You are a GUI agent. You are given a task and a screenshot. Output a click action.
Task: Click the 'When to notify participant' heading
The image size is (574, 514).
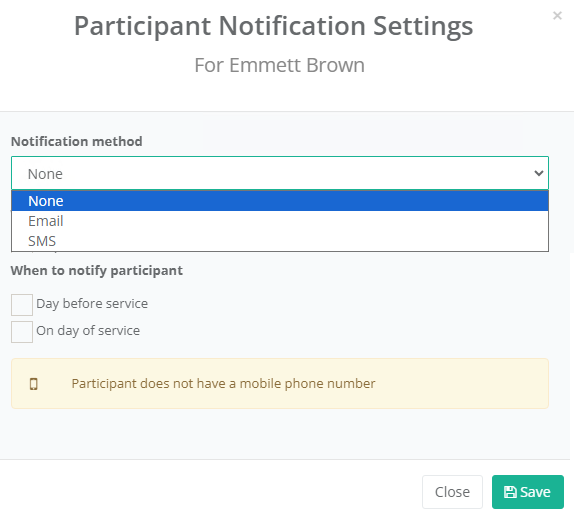(x=97, y=271)
